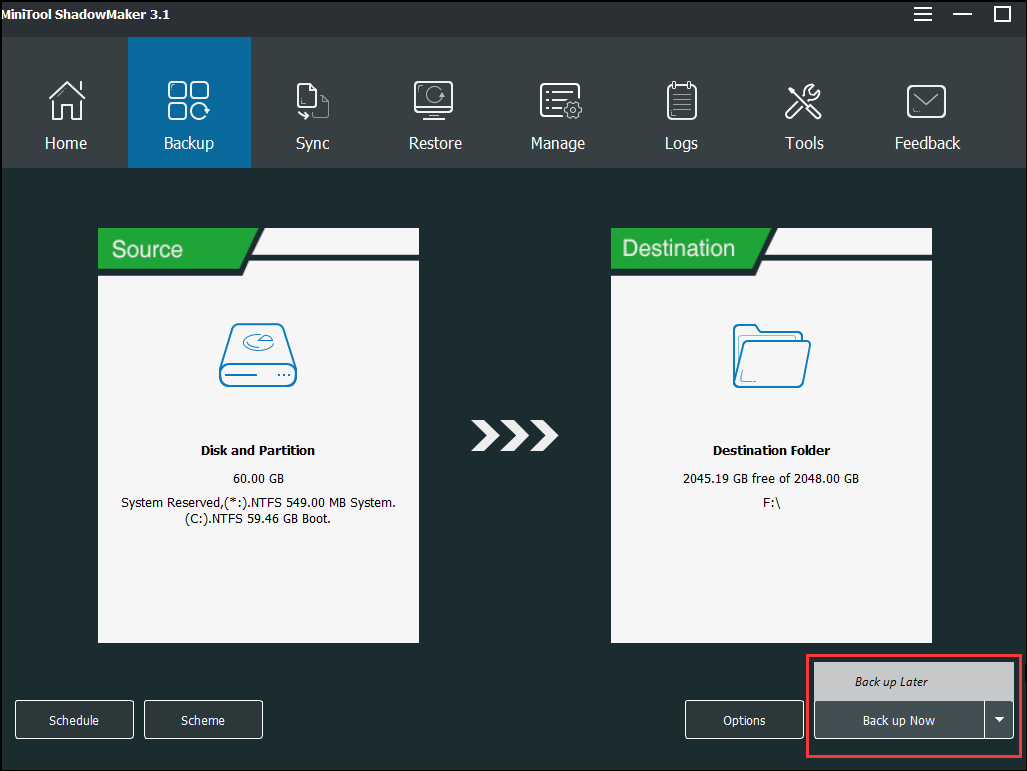This screenshot has width=1027, height=771.
Task: Open the Tools tab label
Action: tap(804, 143)
